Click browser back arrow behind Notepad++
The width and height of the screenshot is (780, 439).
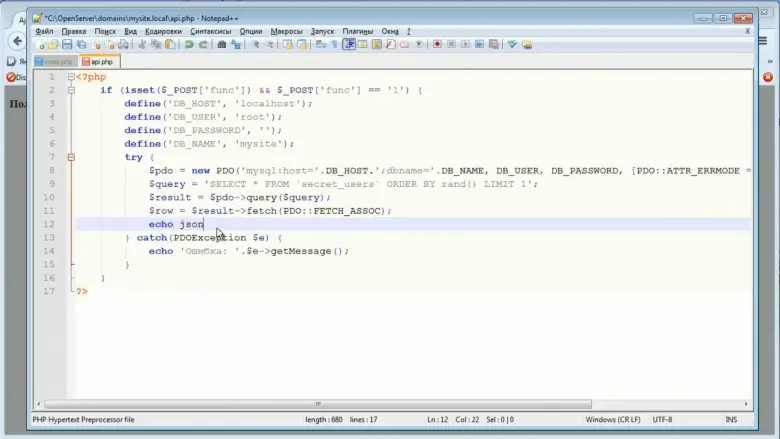[x=18, y=41]
